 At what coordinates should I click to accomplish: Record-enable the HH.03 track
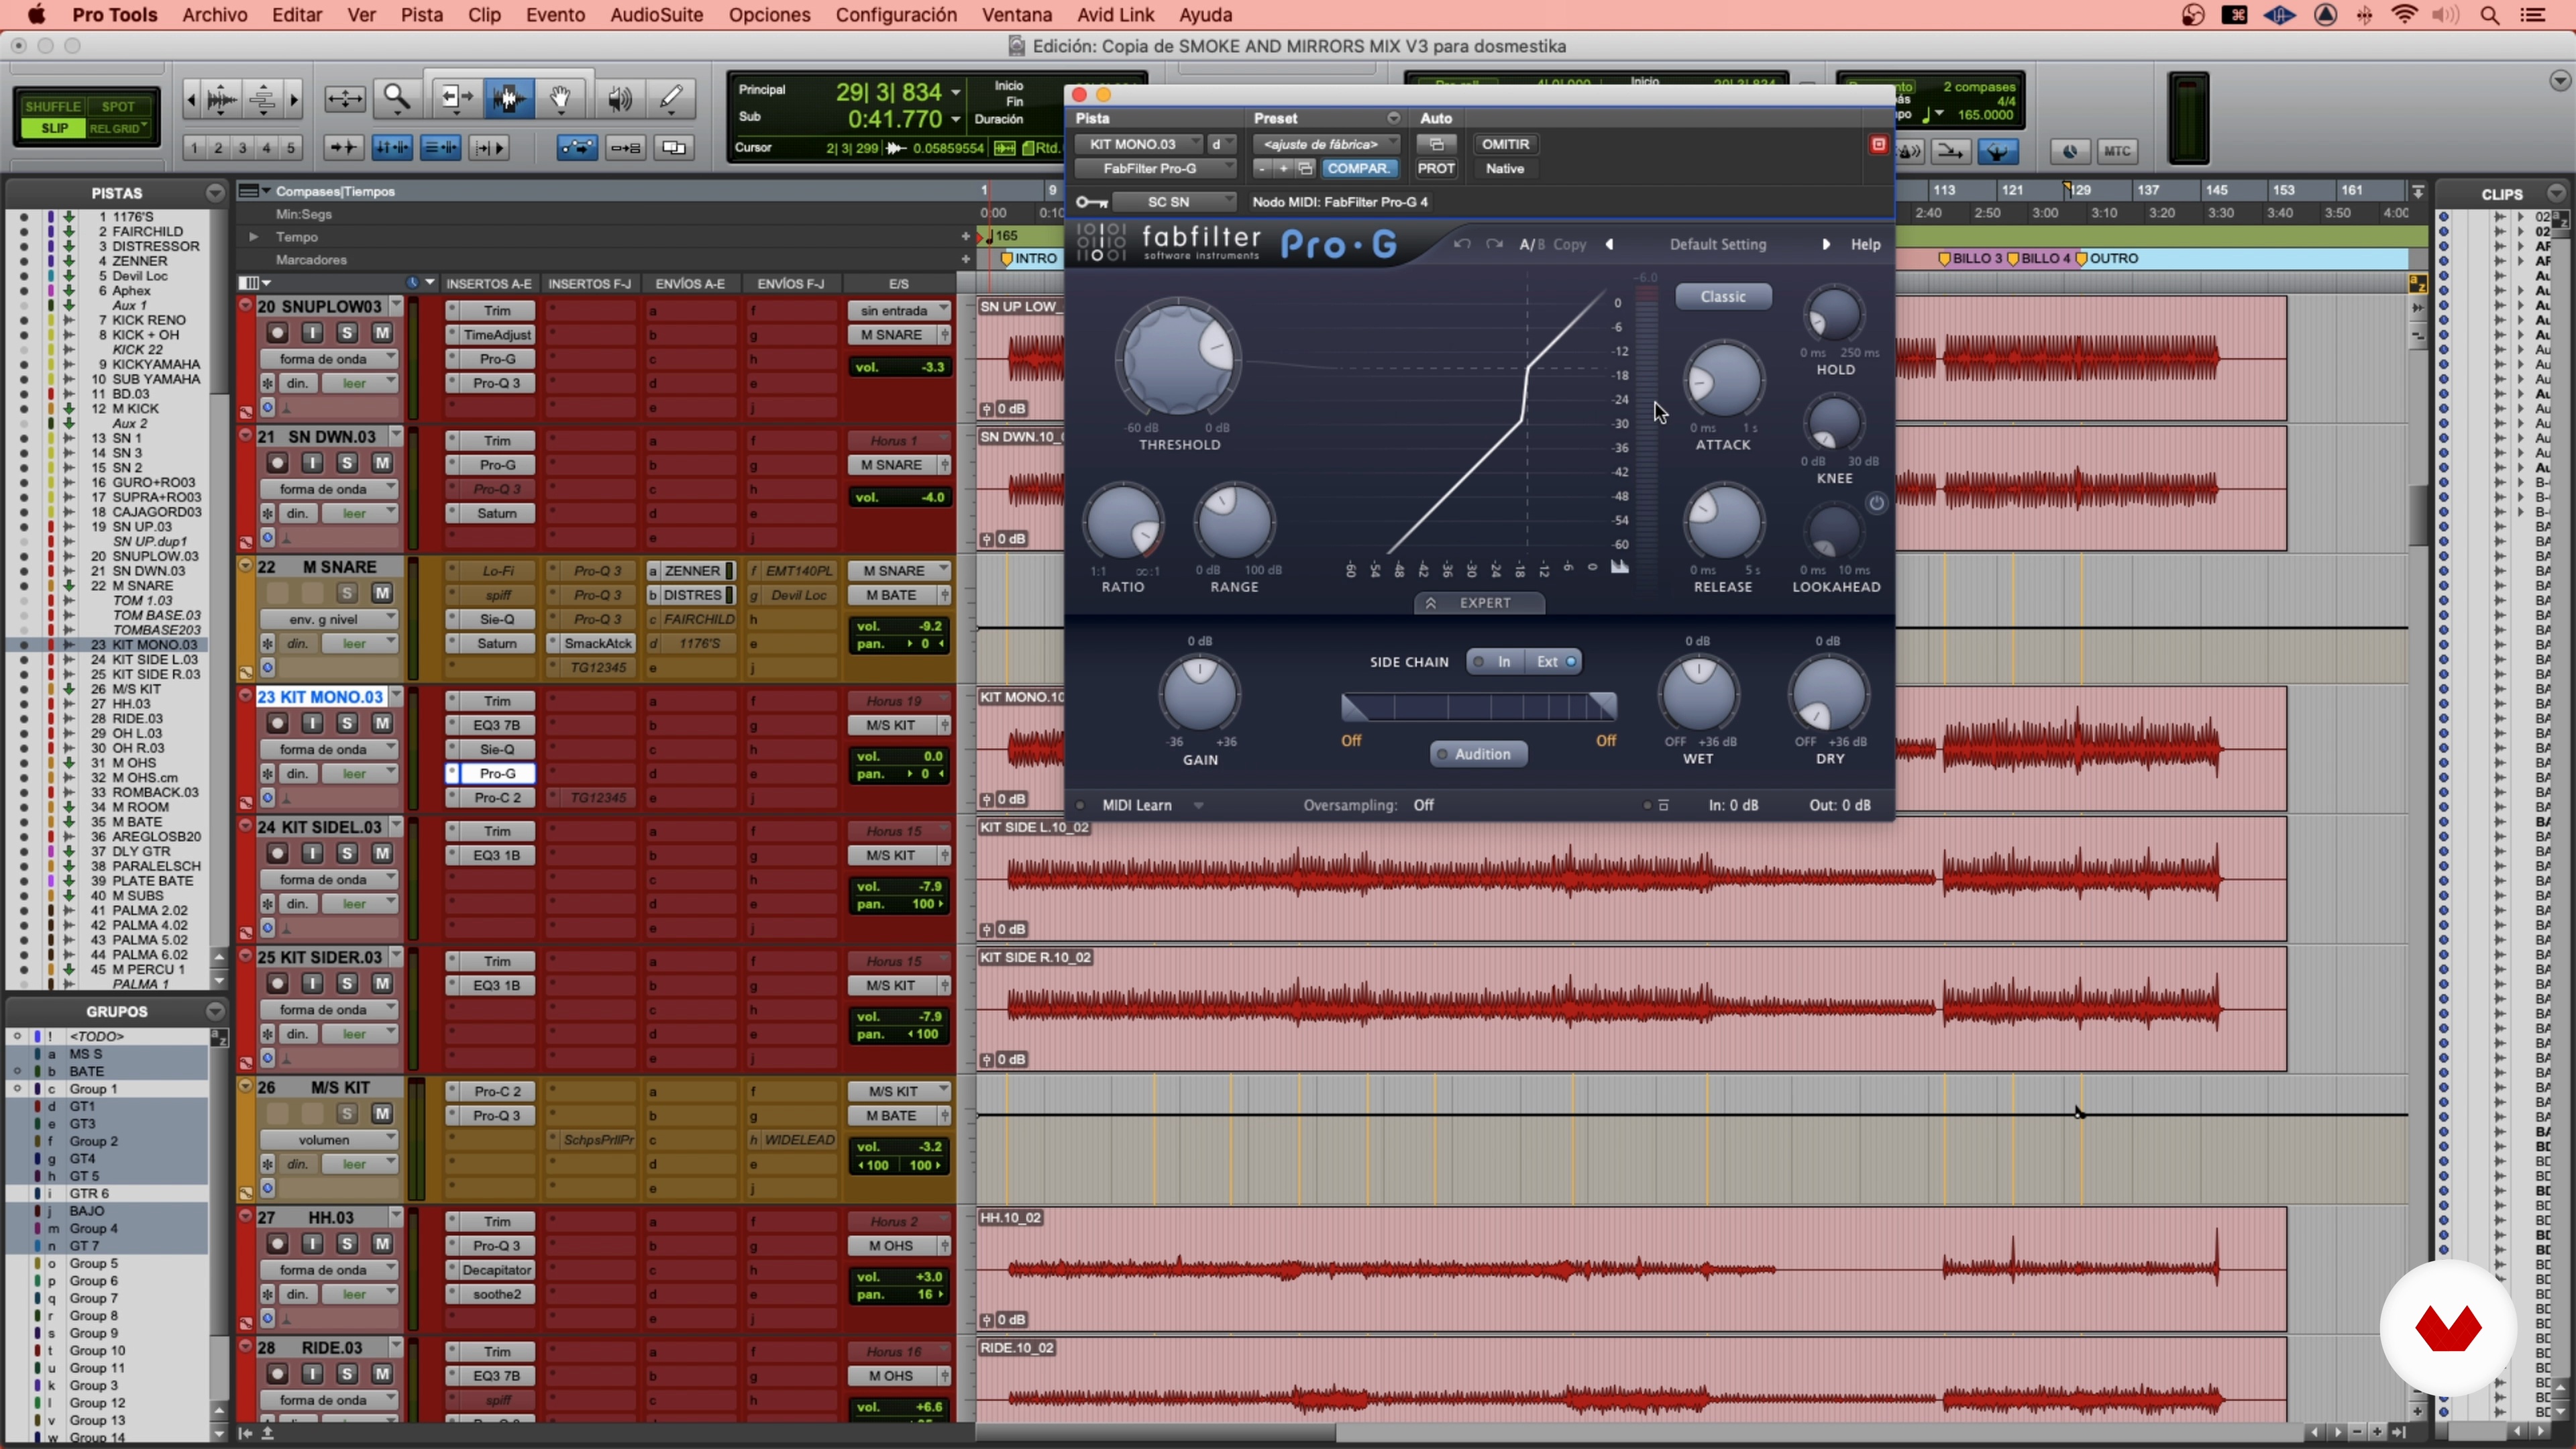[x=277, y=1244]
